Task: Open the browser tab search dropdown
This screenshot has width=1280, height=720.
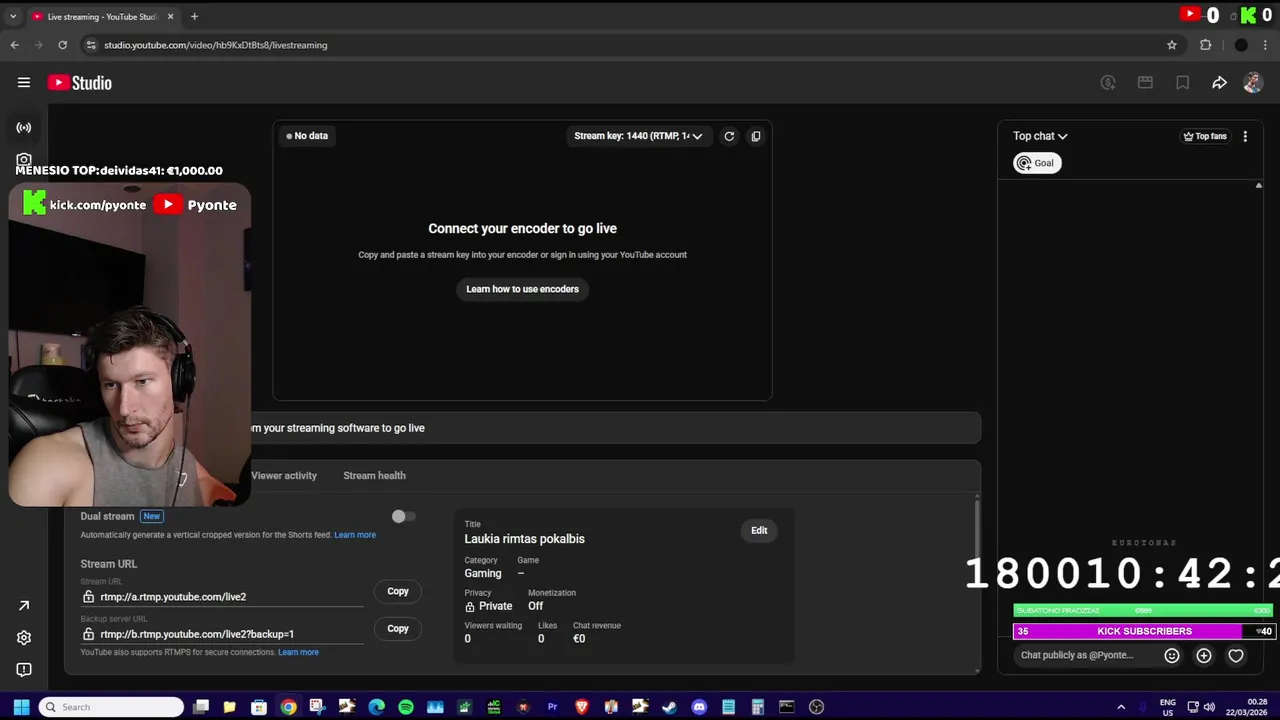Action: [x=13, y=16]
